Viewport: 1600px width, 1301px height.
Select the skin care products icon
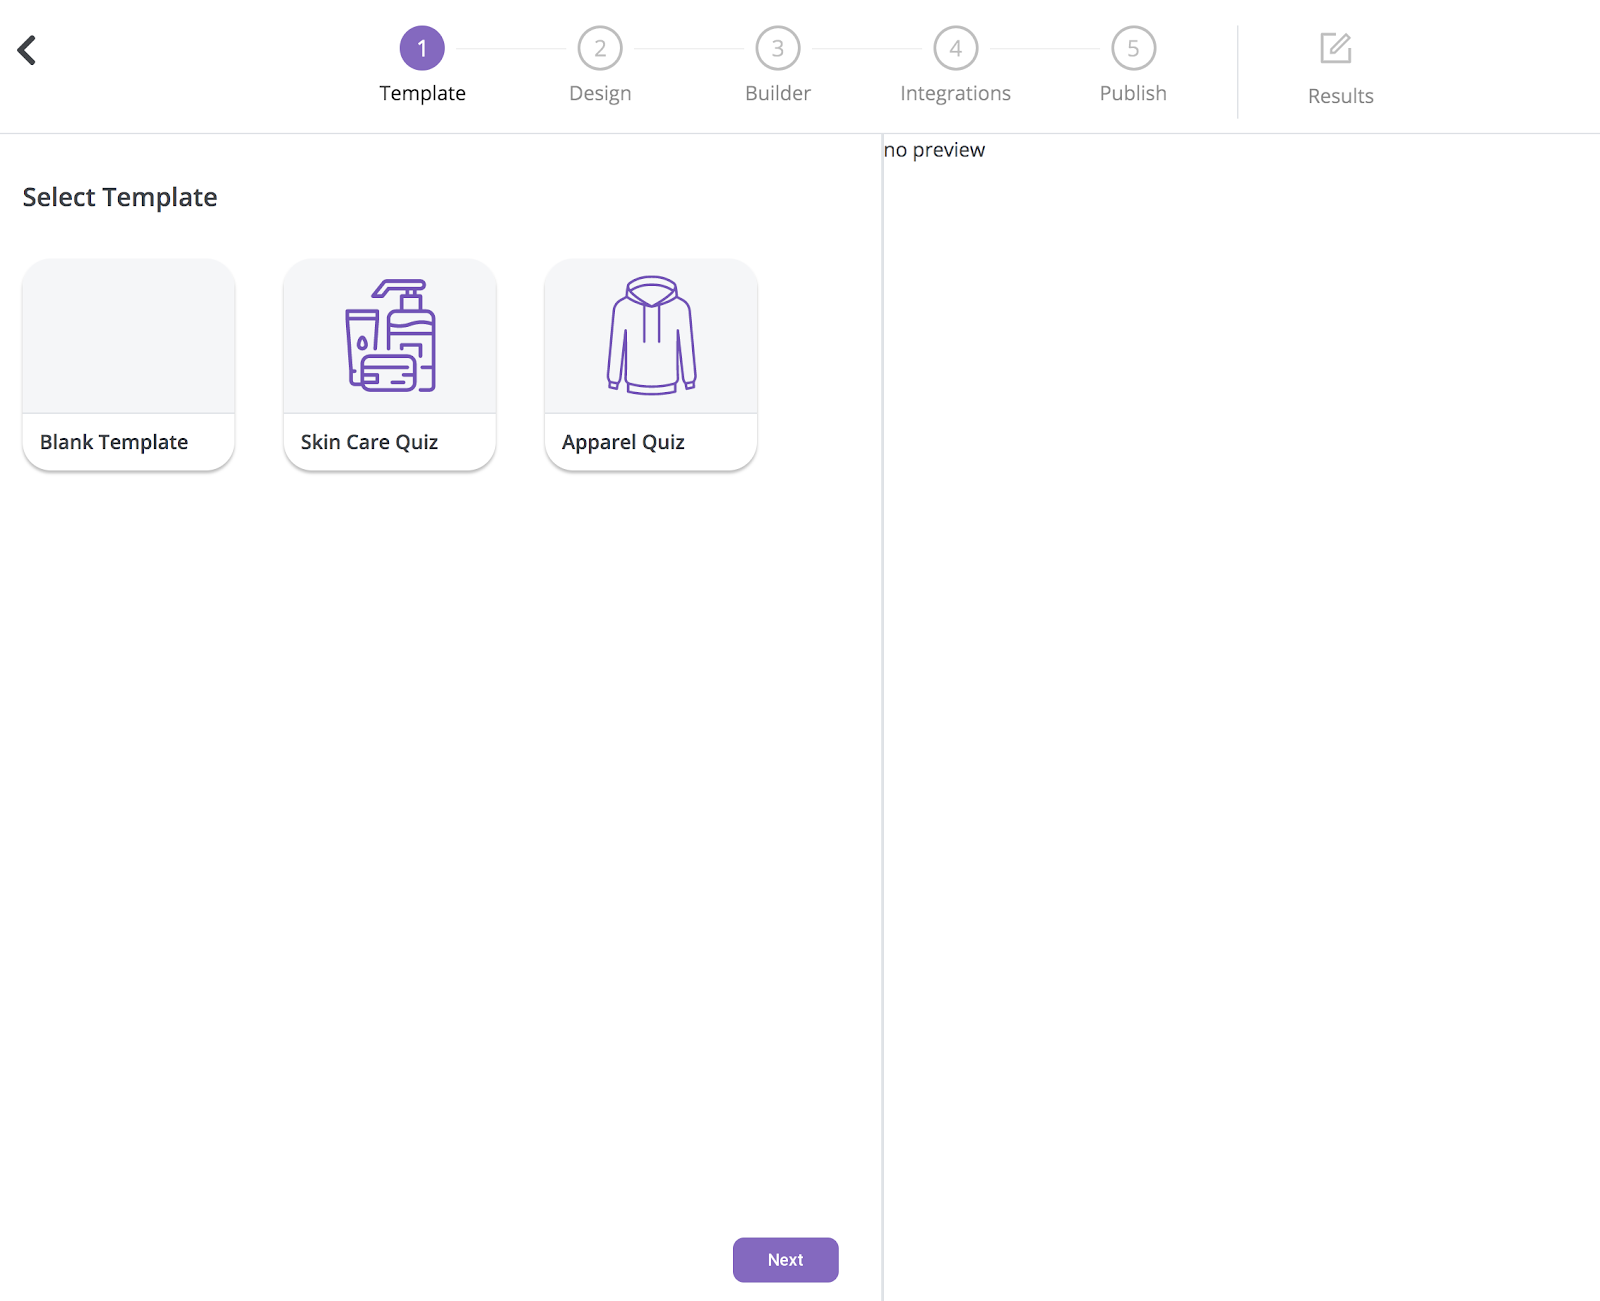click(x=390, y=335)
